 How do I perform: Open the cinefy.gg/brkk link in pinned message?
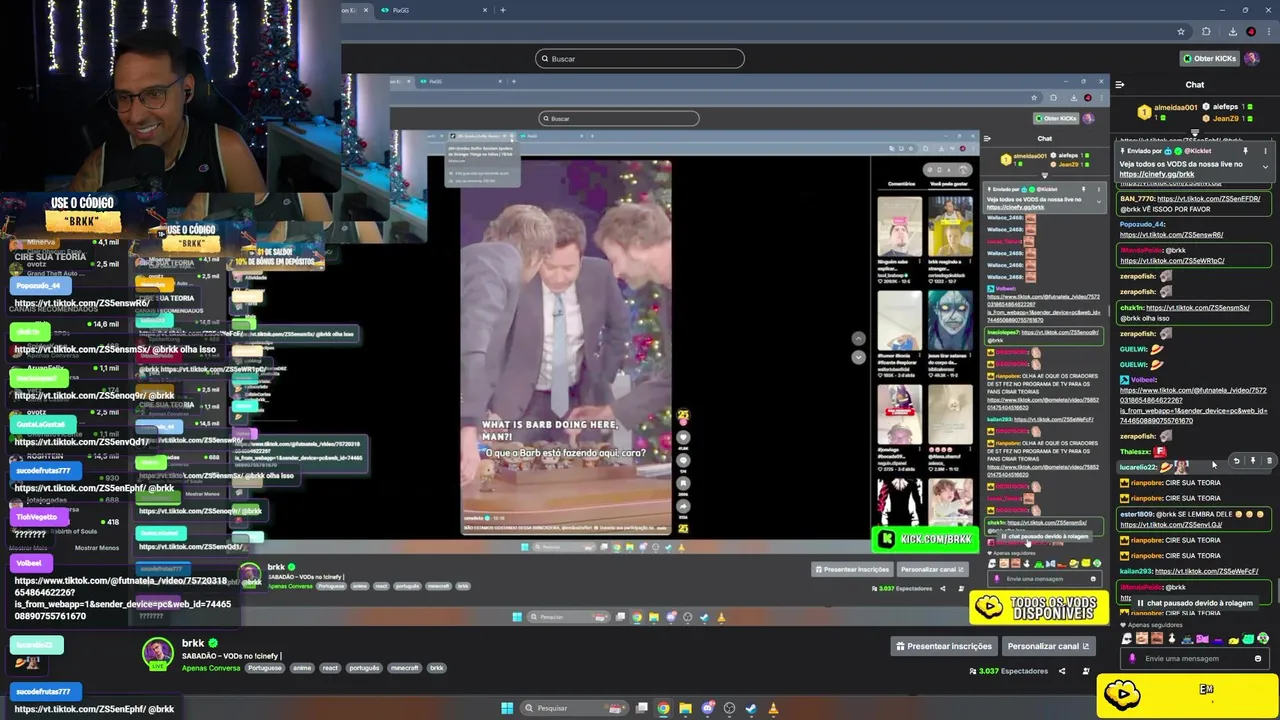pos(1156,174)
